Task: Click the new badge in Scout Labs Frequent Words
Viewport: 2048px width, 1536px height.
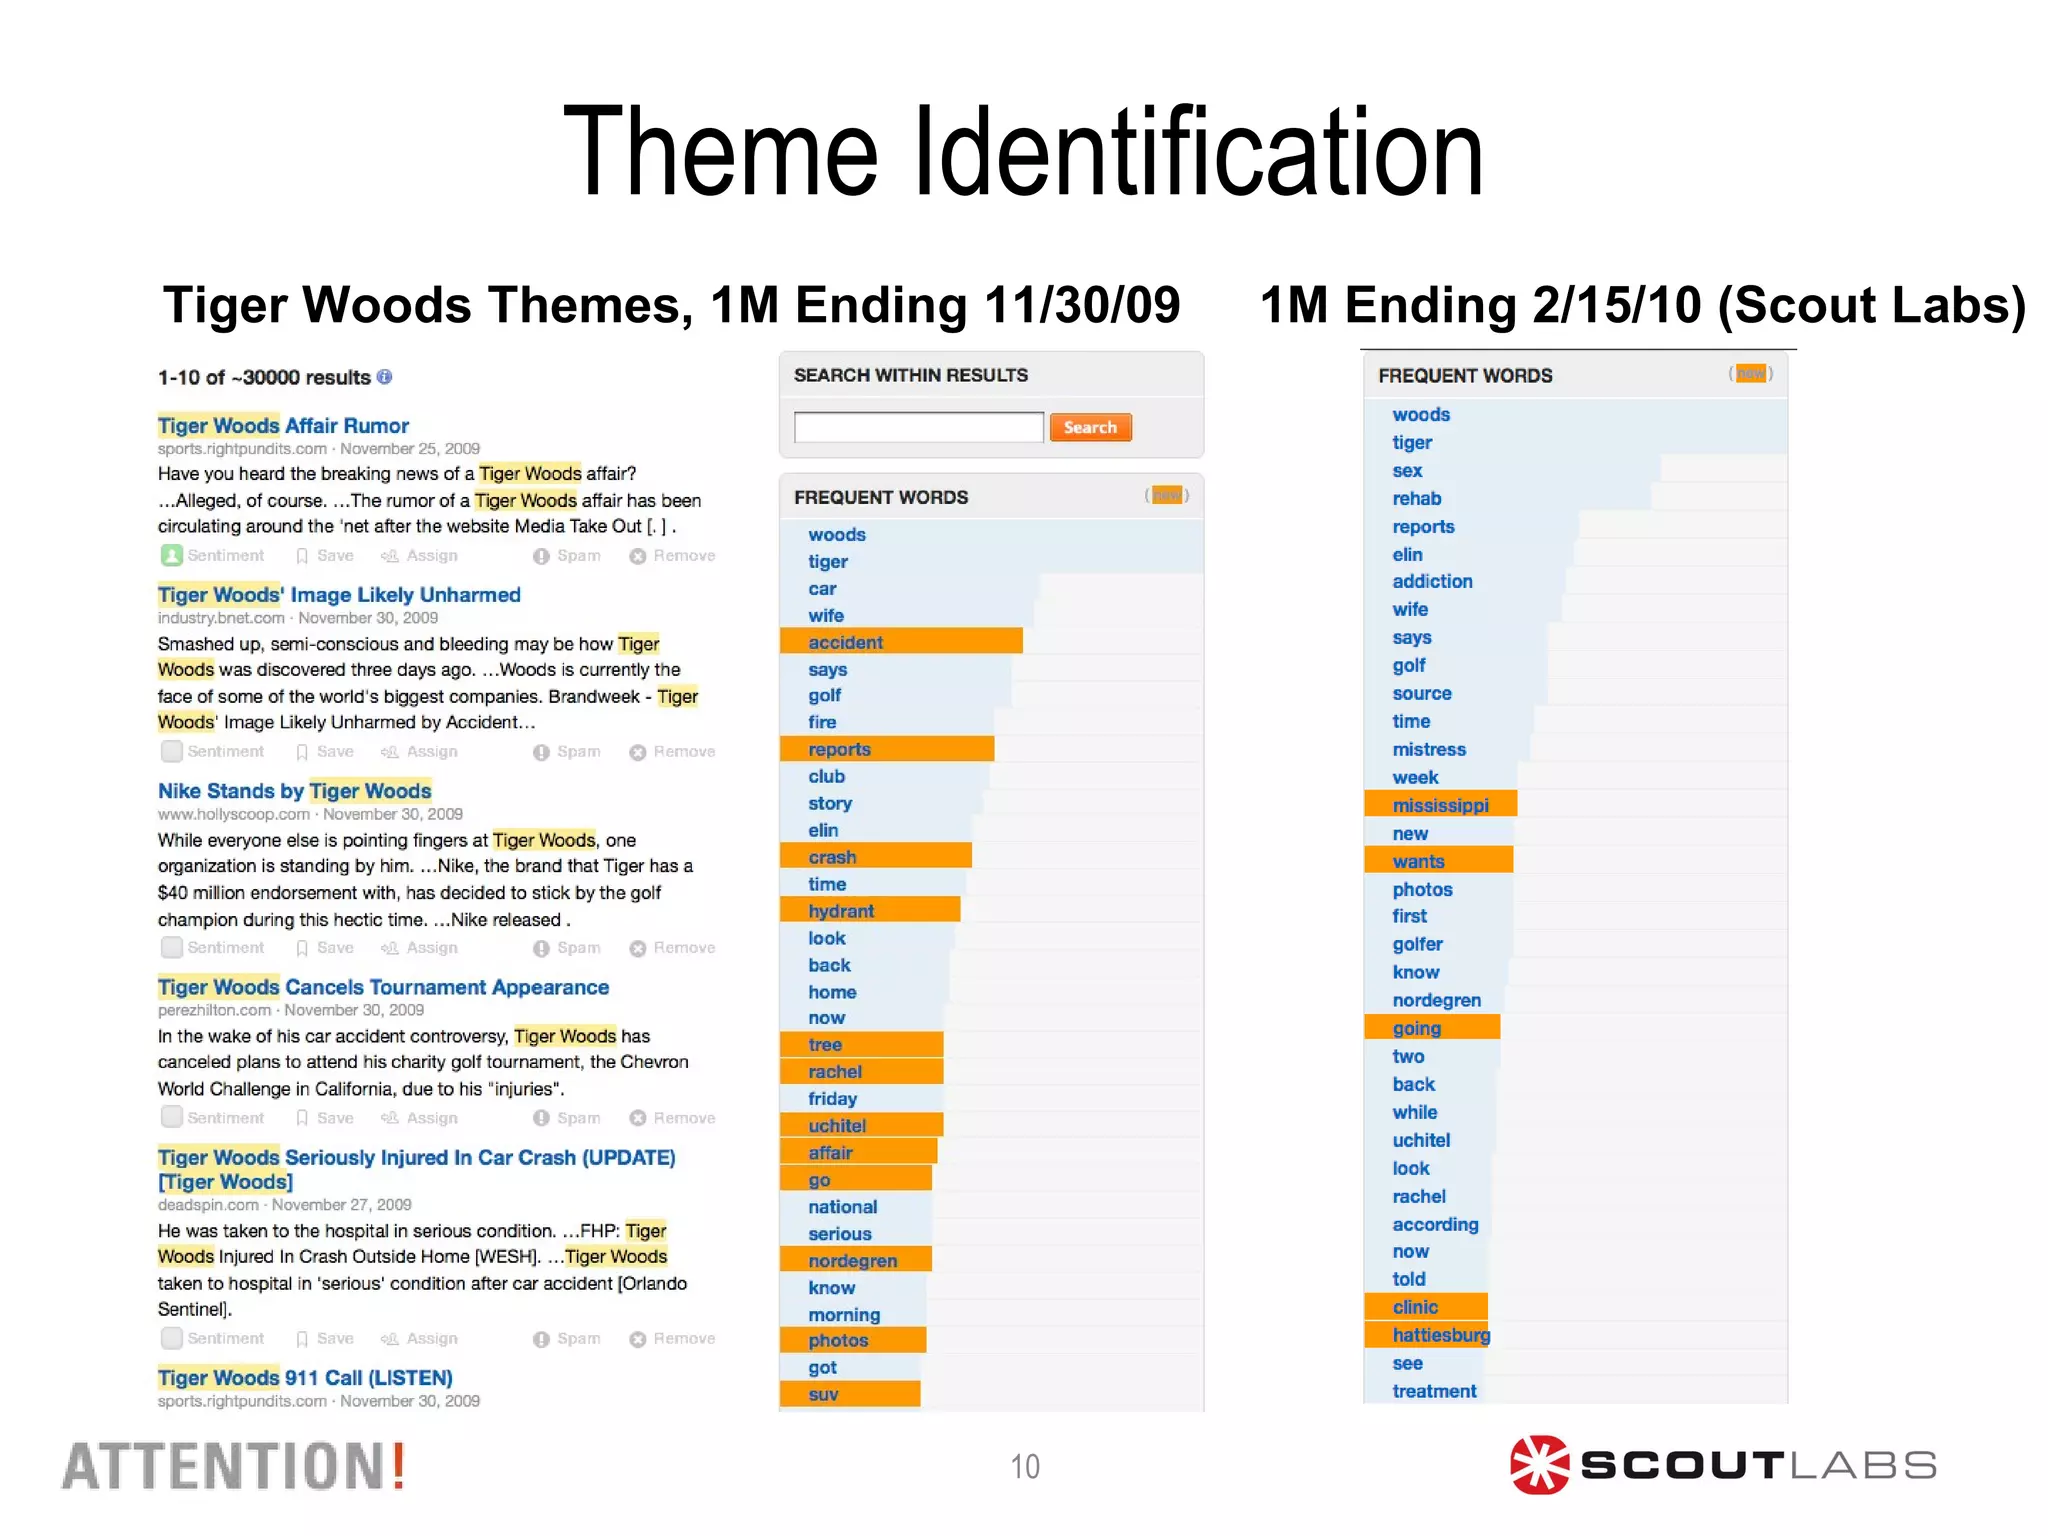Action: pyautogui.click(x=1750, y=374)
